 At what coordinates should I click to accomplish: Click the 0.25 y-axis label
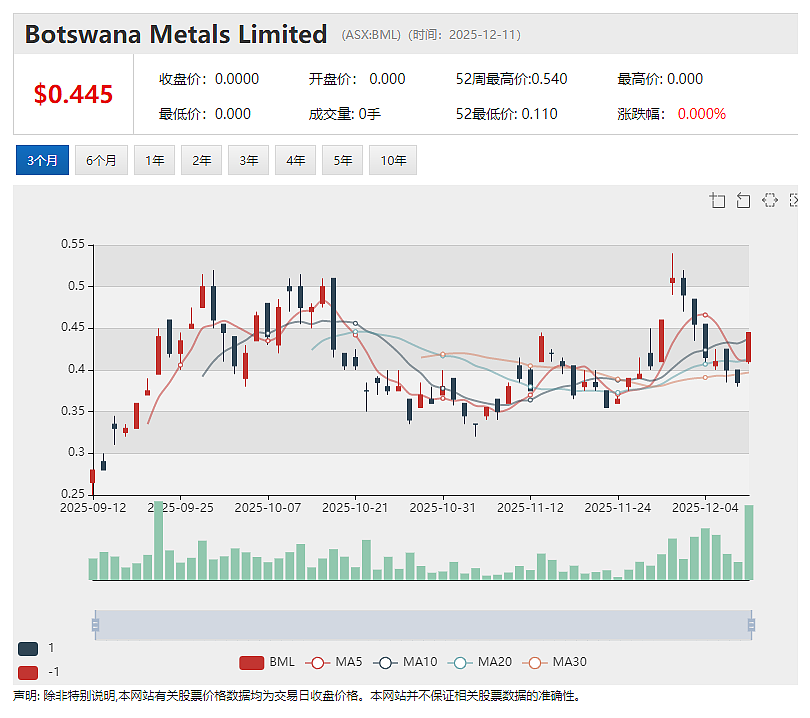(x=73, y=494)
